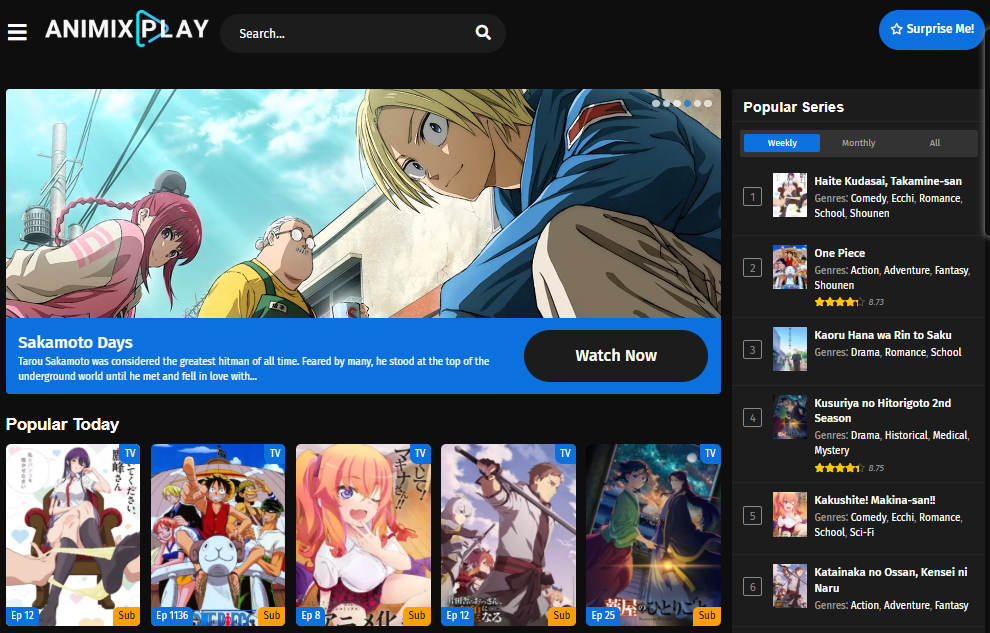Open the swordsman Ep 12 poster card
Image resolution: width=990 pixels, height=633 pixels.
tap(508, 535)
